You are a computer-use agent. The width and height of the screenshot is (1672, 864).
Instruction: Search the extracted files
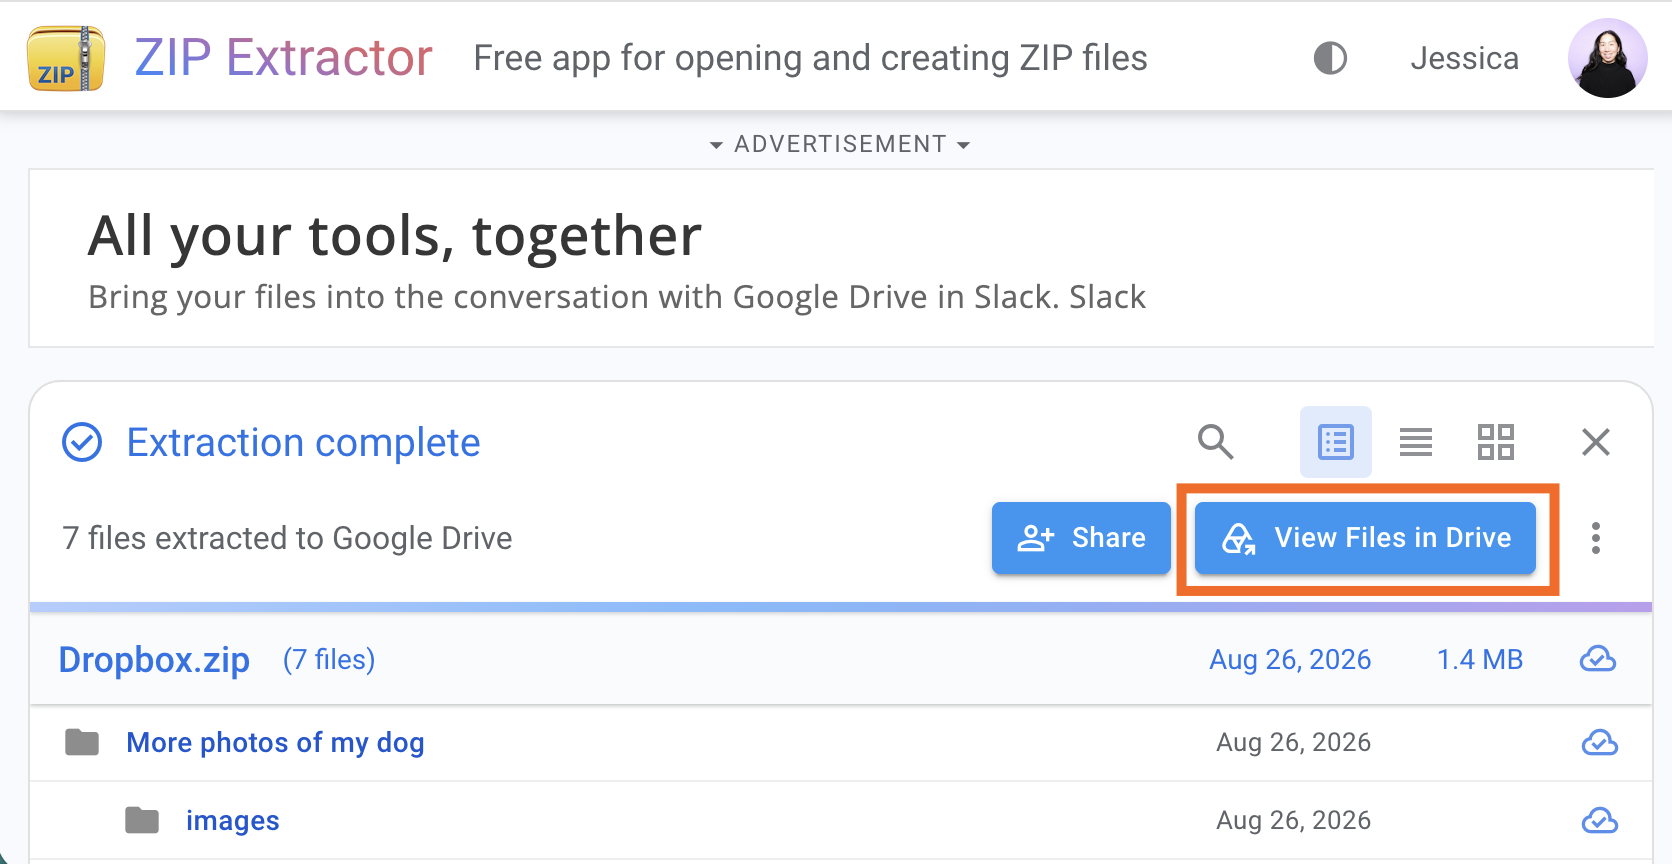coord(1216,441)
